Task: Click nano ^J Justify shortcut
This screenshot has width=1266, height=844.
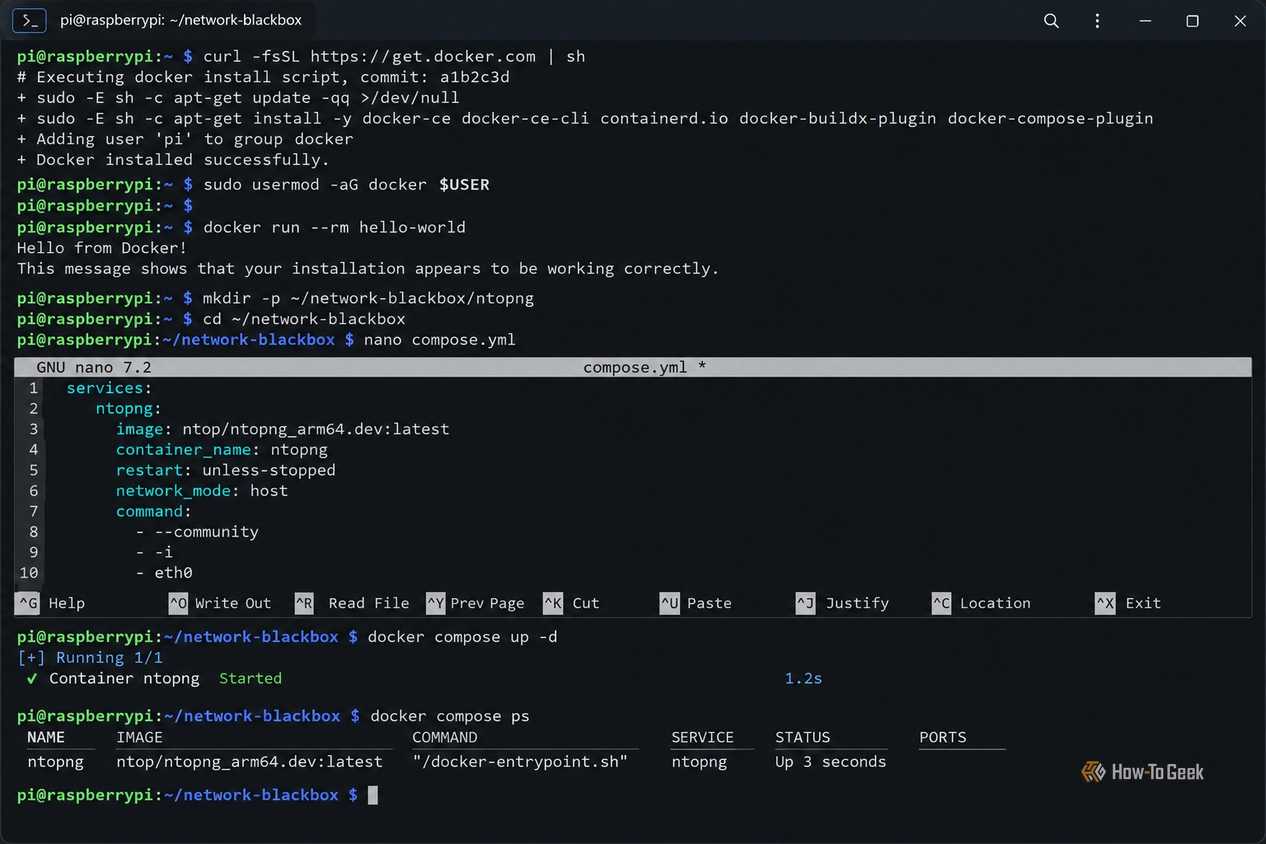Action: (843, 603)
